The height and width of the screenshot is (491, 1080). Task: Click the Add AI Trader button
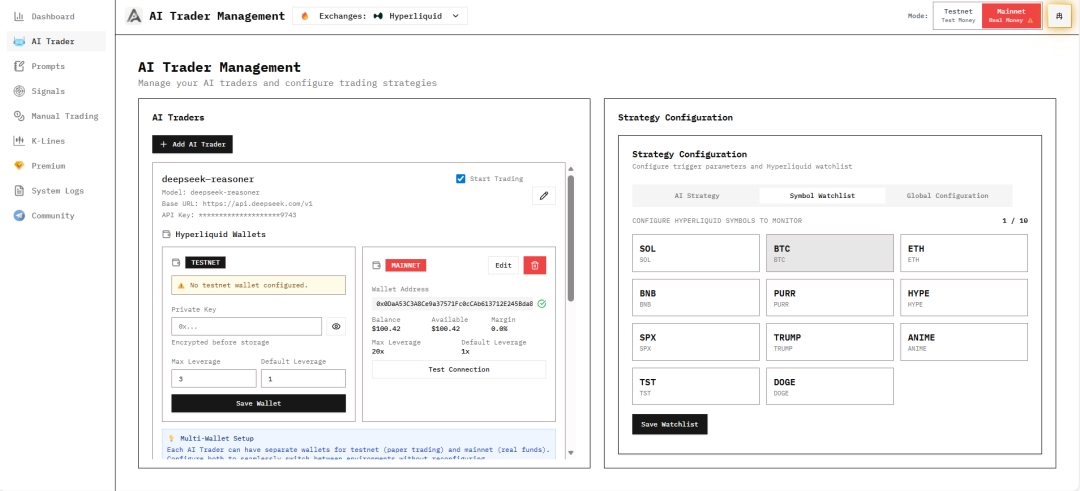[x=192, y=145]
